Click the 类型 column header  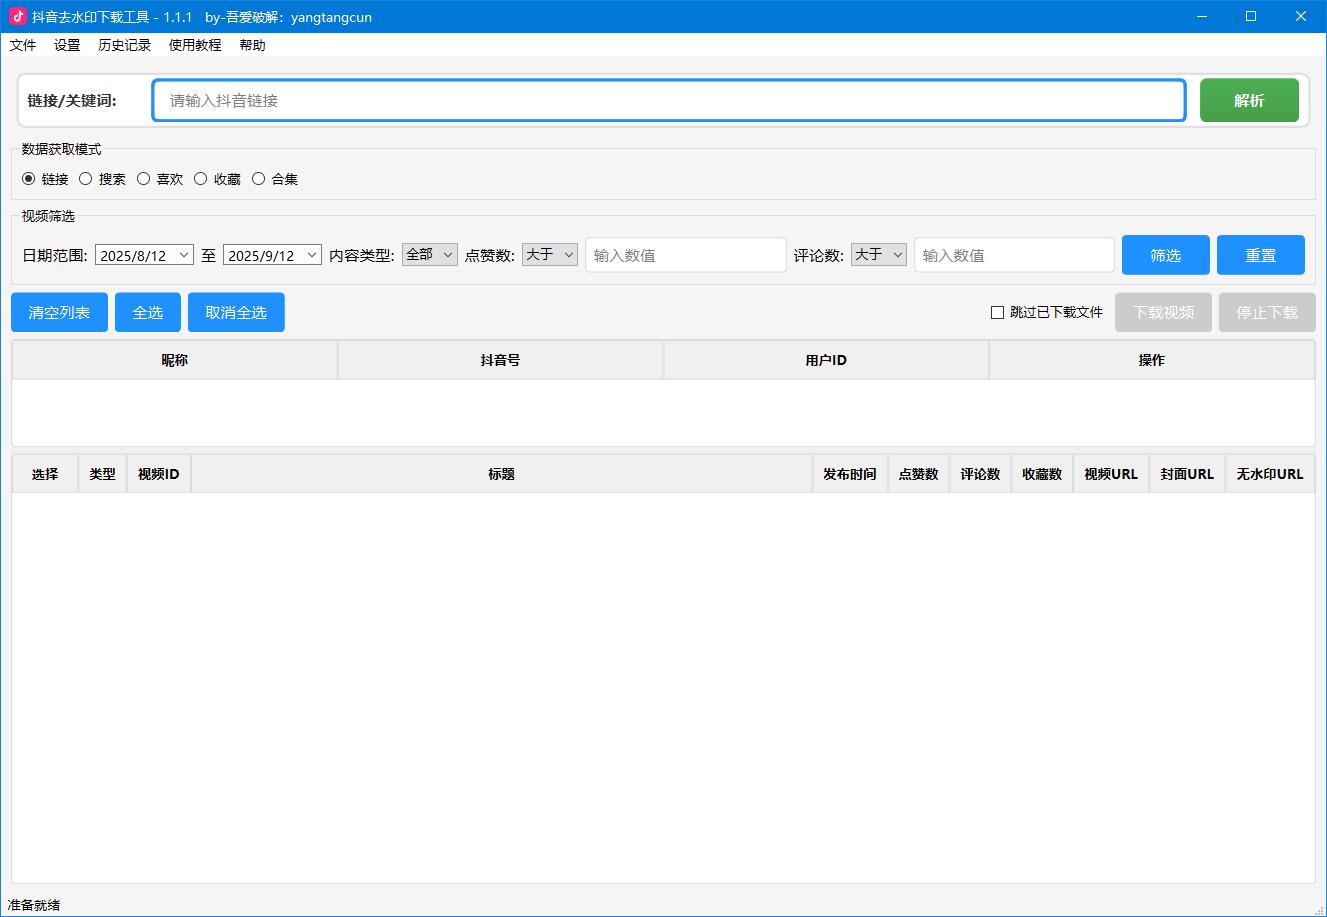[103, 474]
